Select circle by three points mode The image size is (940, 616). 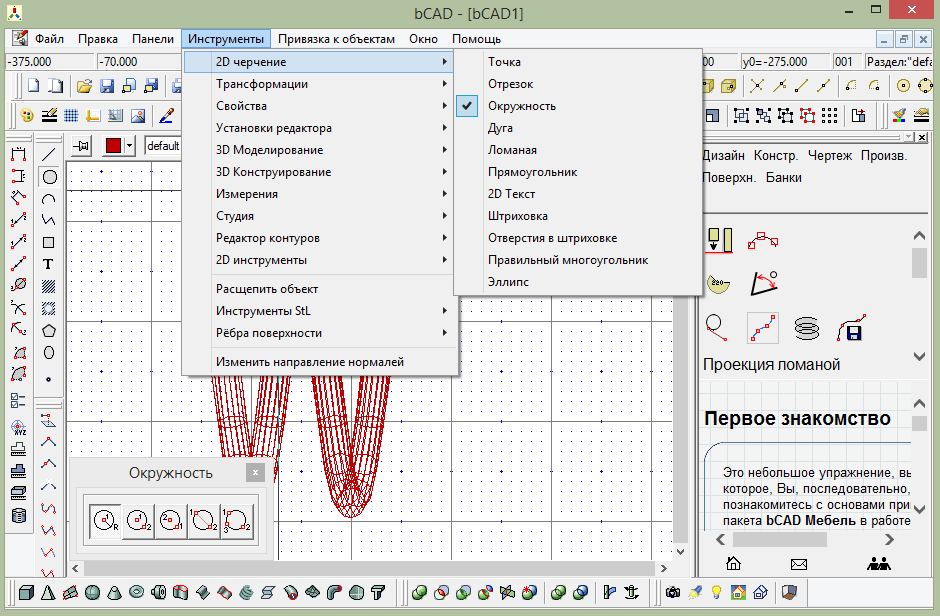pyautogui.click(x=237, y=521)
